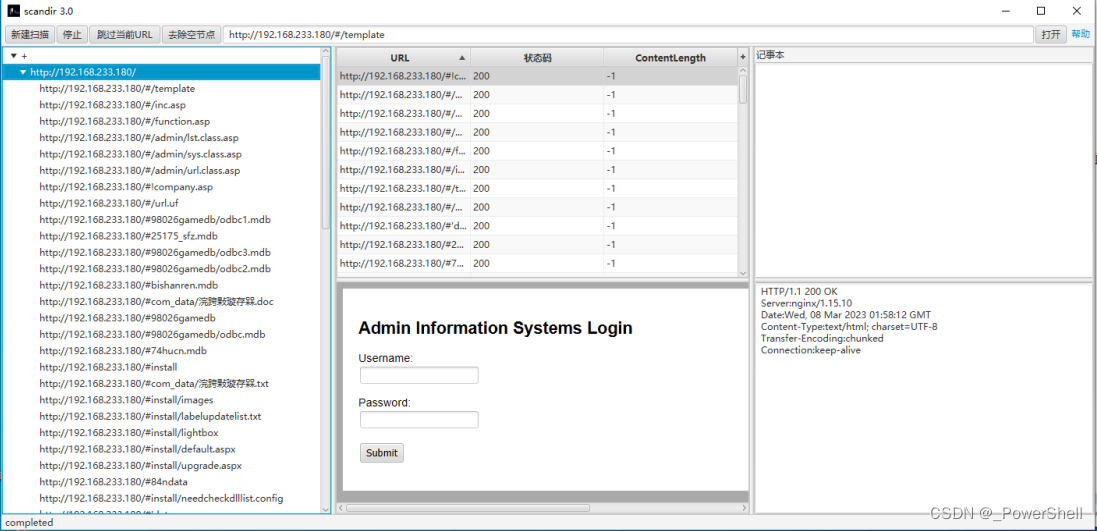Click the results table vertical scrollbar thumb
The height and width of the screenshot is (531, 1097).
(x=743, y=89)
